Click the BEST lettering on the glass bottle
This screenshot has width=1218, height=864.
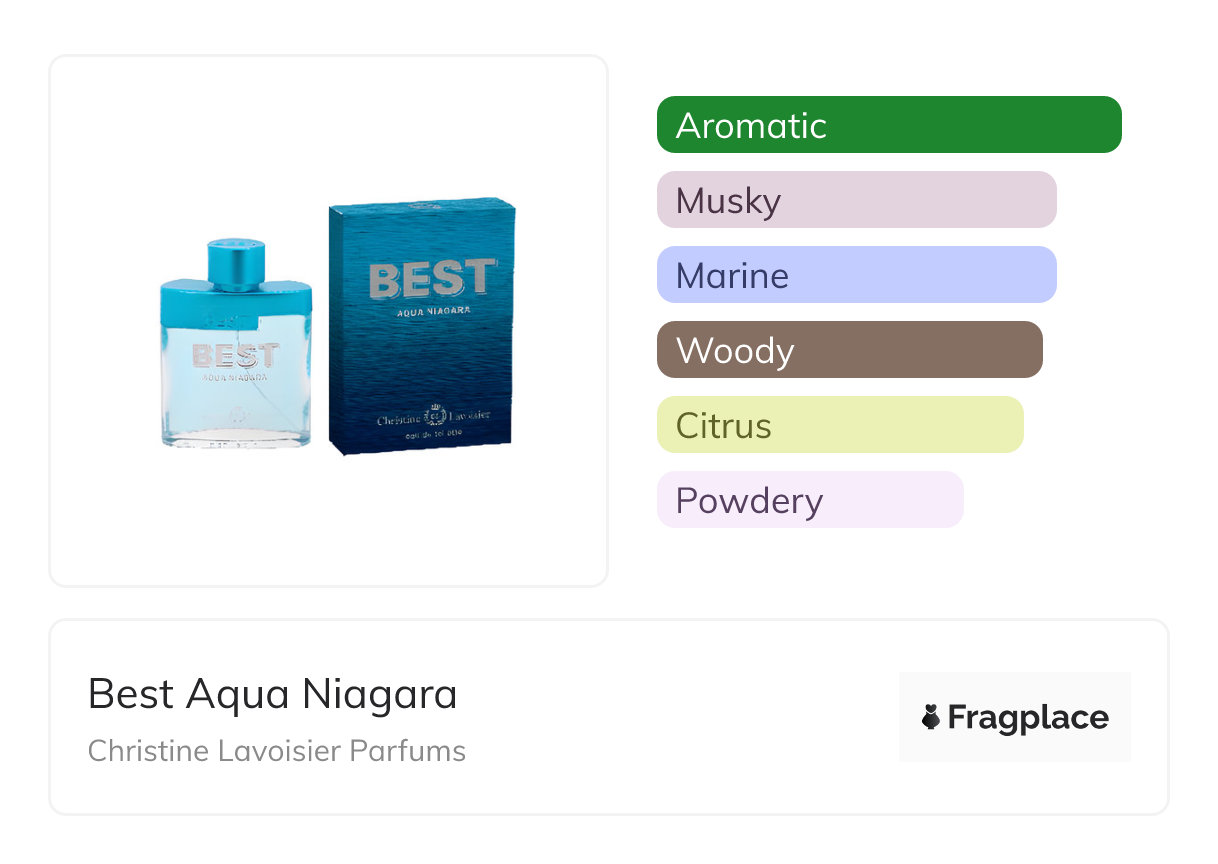pos(234,356)
